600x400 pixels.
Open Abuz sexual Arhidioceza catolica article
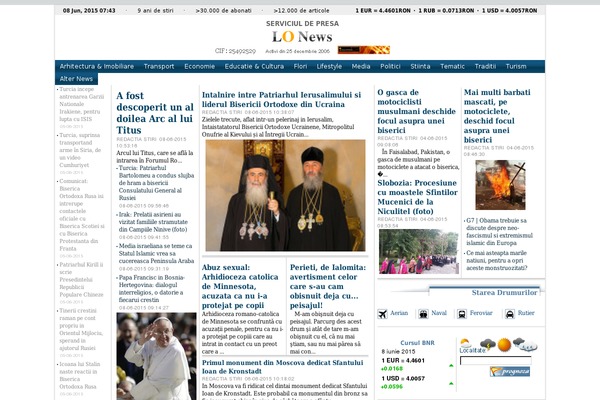point(240,286)
